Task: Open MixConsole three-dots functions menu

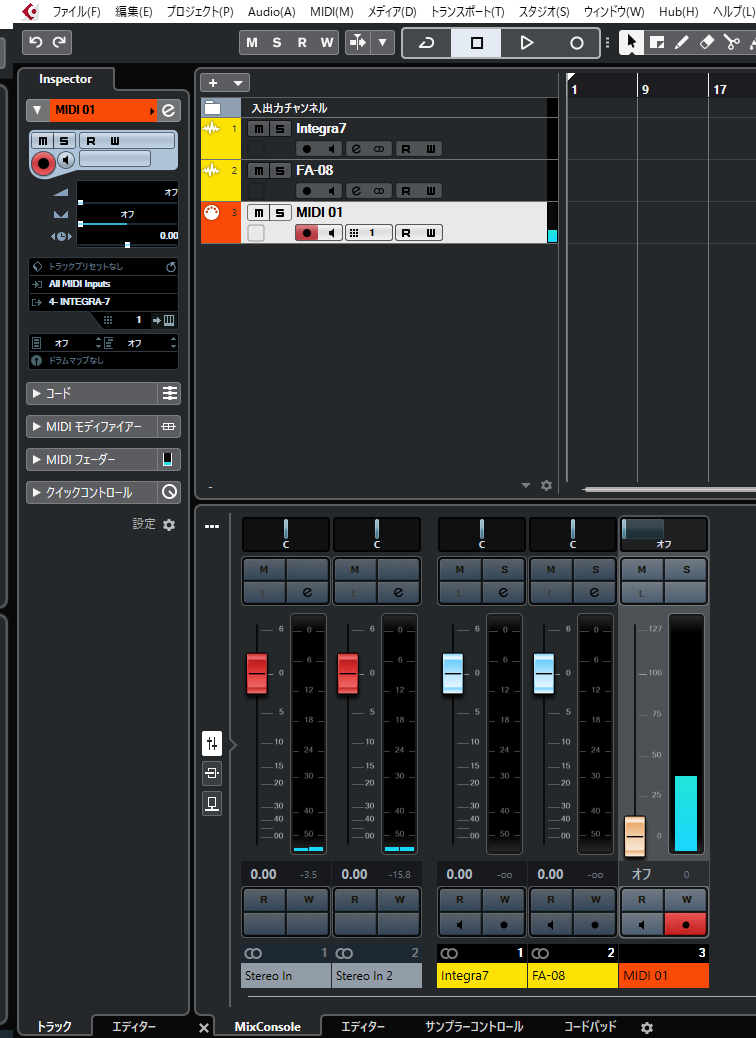Action: click(212, 527)
